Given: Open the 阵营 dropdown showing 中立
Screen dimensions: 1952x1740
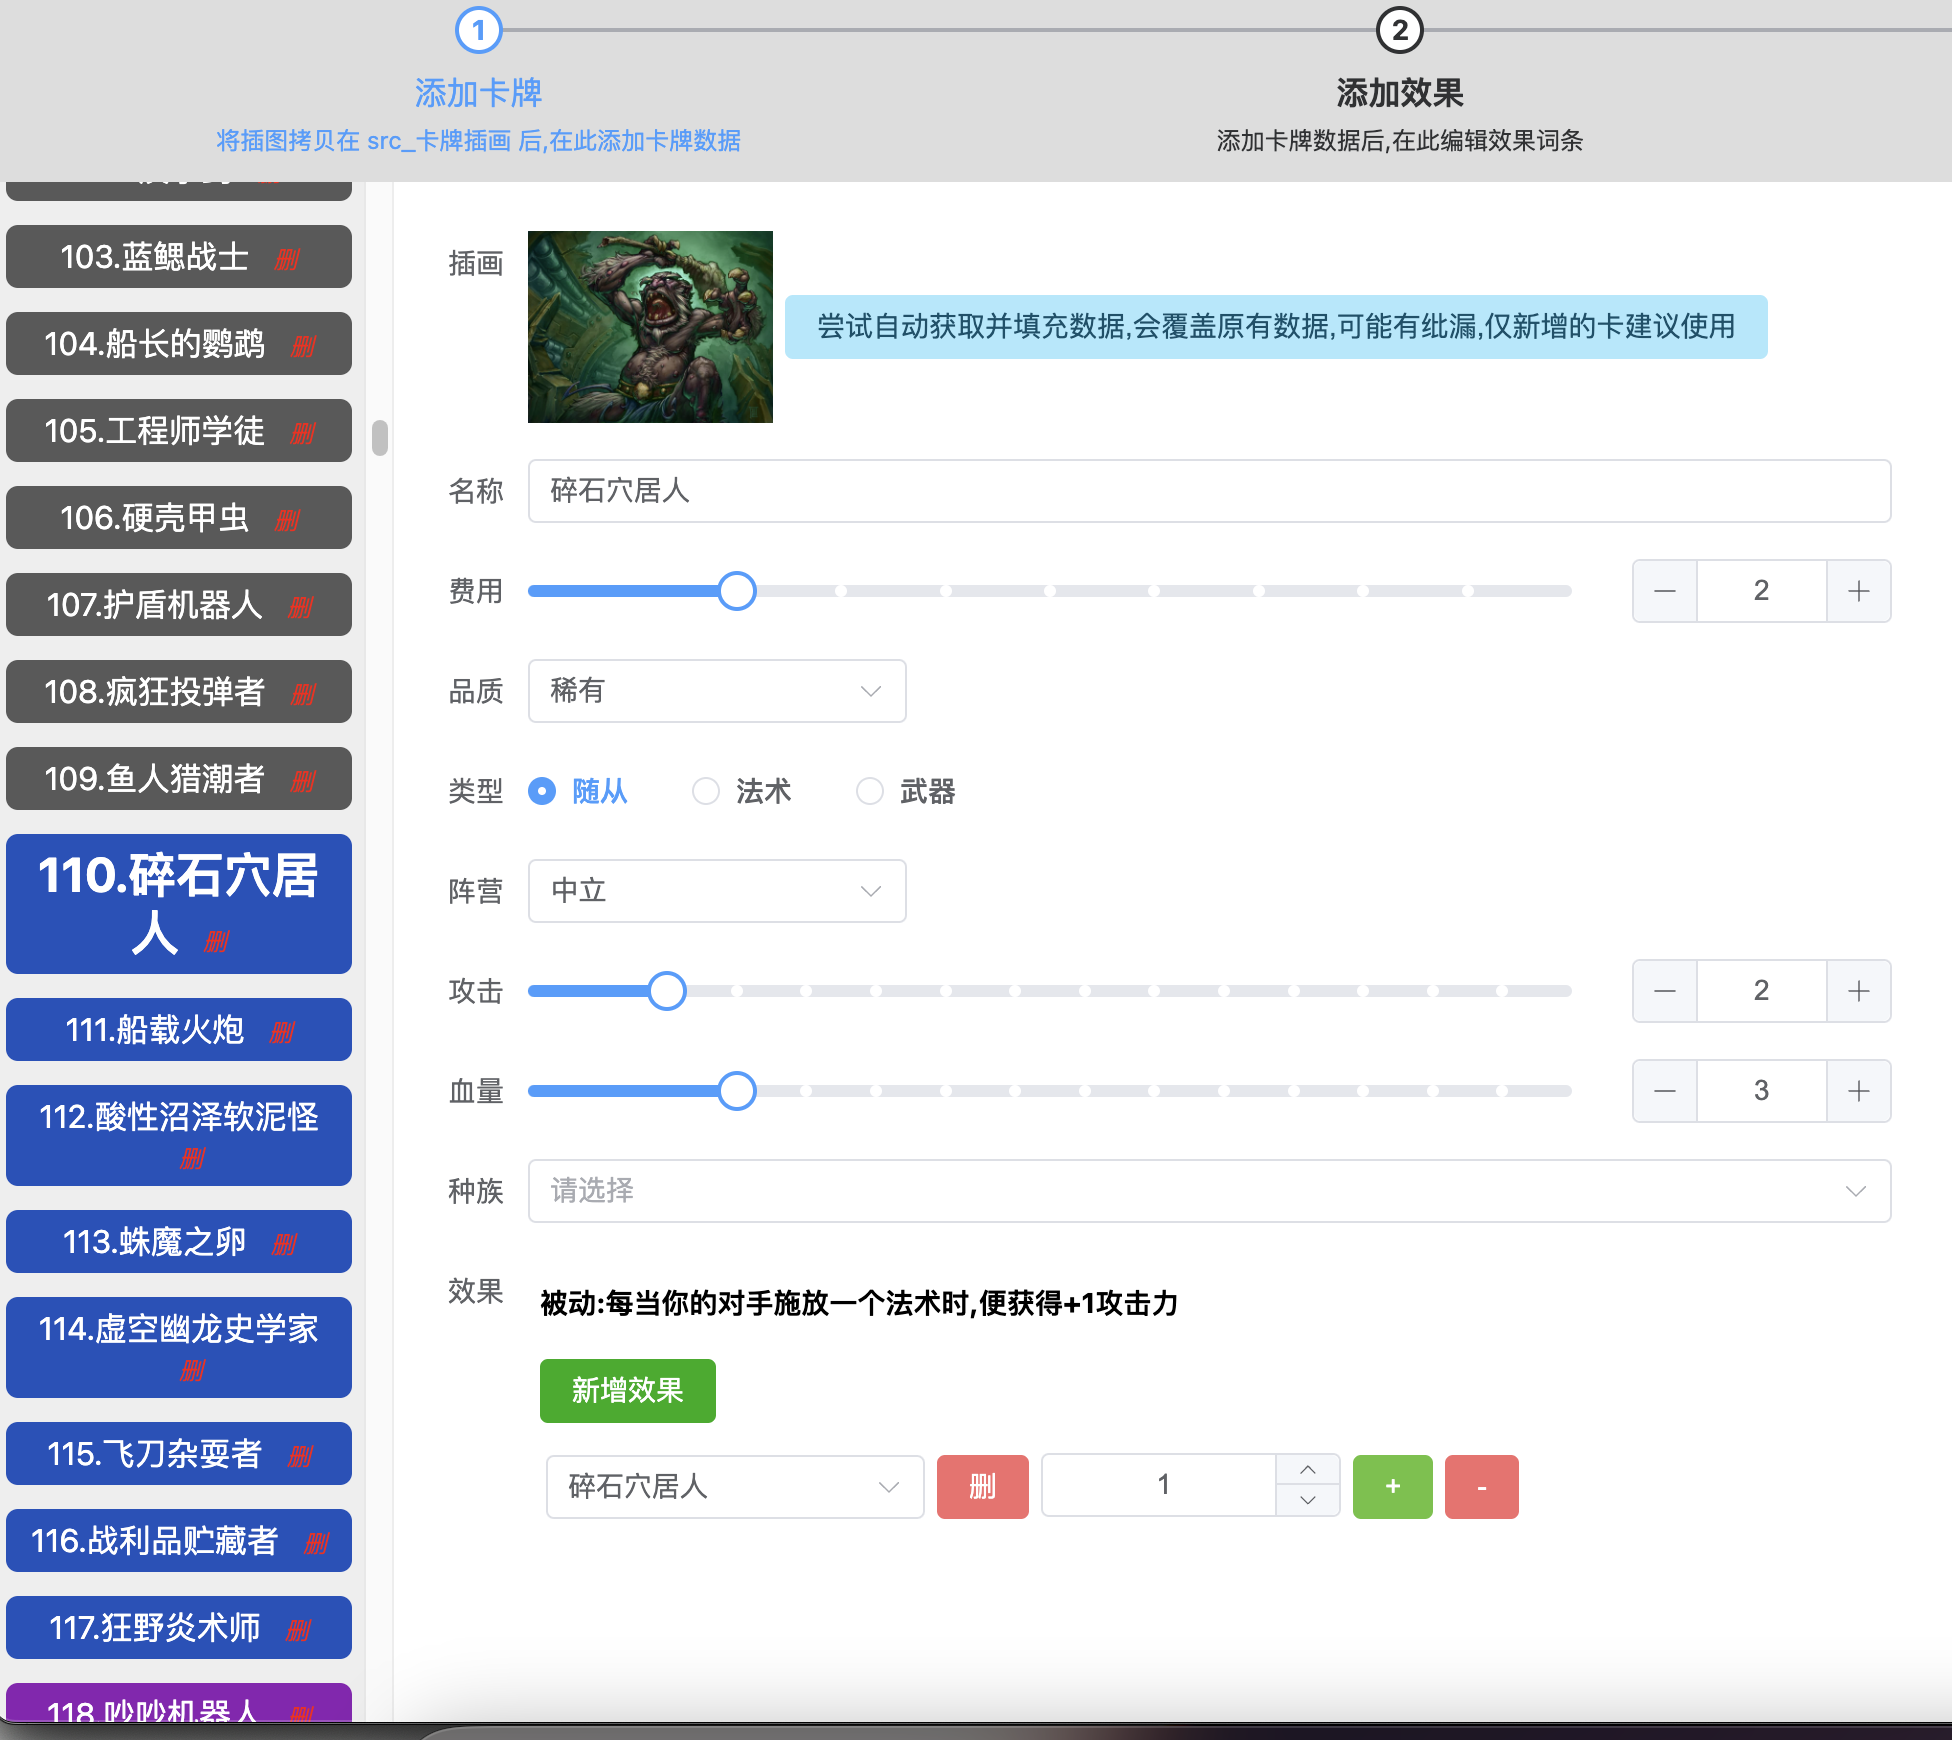Looking at the screenshot, I should click(x=716, y=891).
